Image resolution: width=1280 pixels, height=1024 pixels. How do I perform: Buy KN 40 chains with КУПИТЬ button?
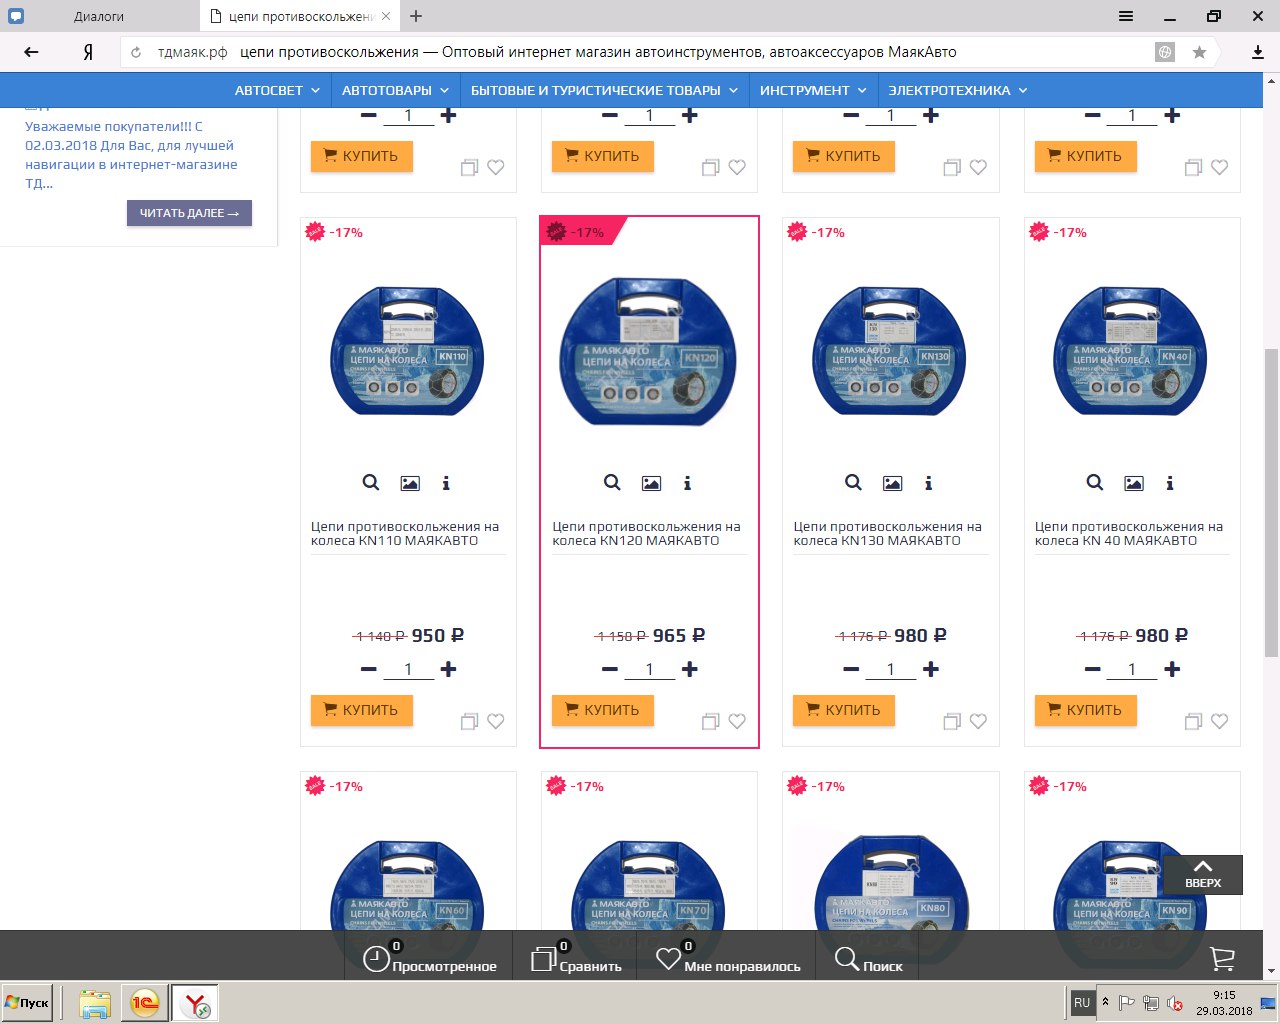(1085, 710)
